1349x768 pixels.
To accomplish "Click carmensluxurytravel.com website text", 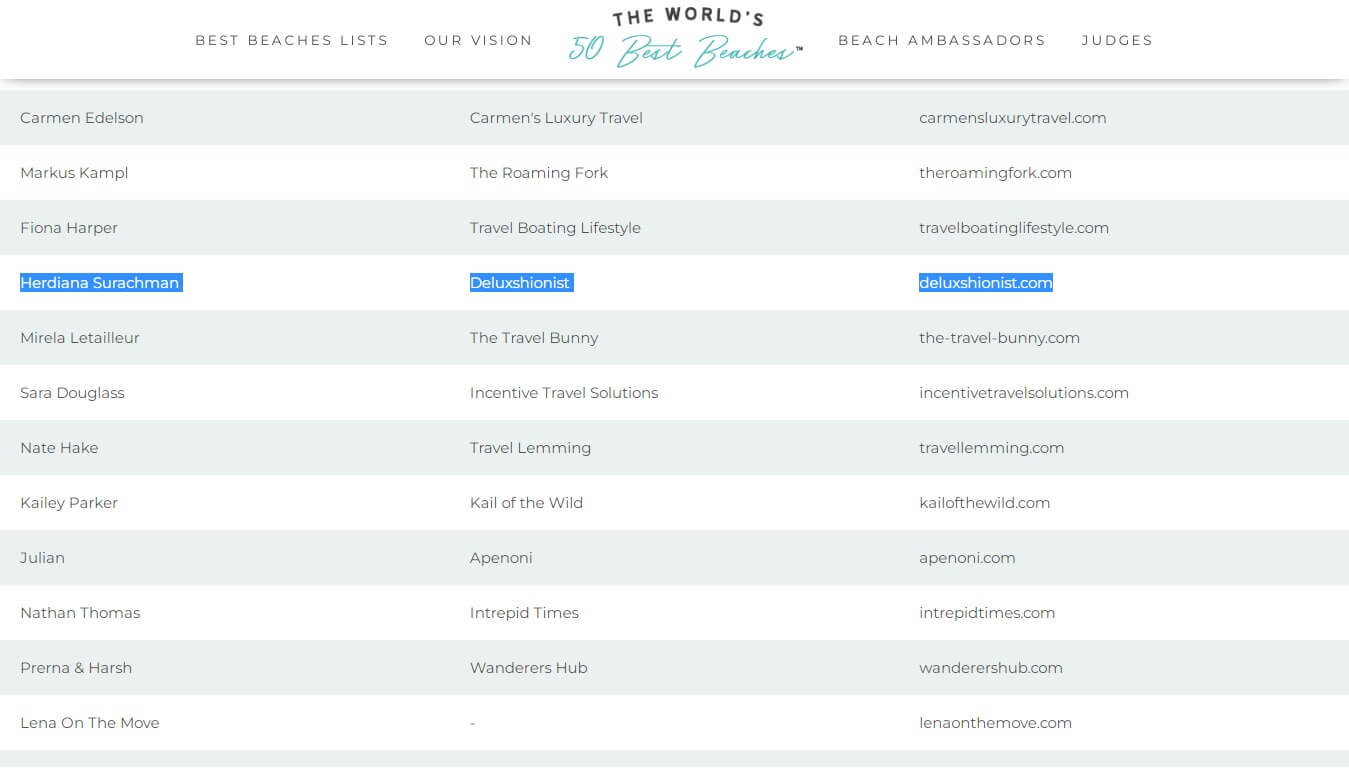I will tap(1013, 118).
